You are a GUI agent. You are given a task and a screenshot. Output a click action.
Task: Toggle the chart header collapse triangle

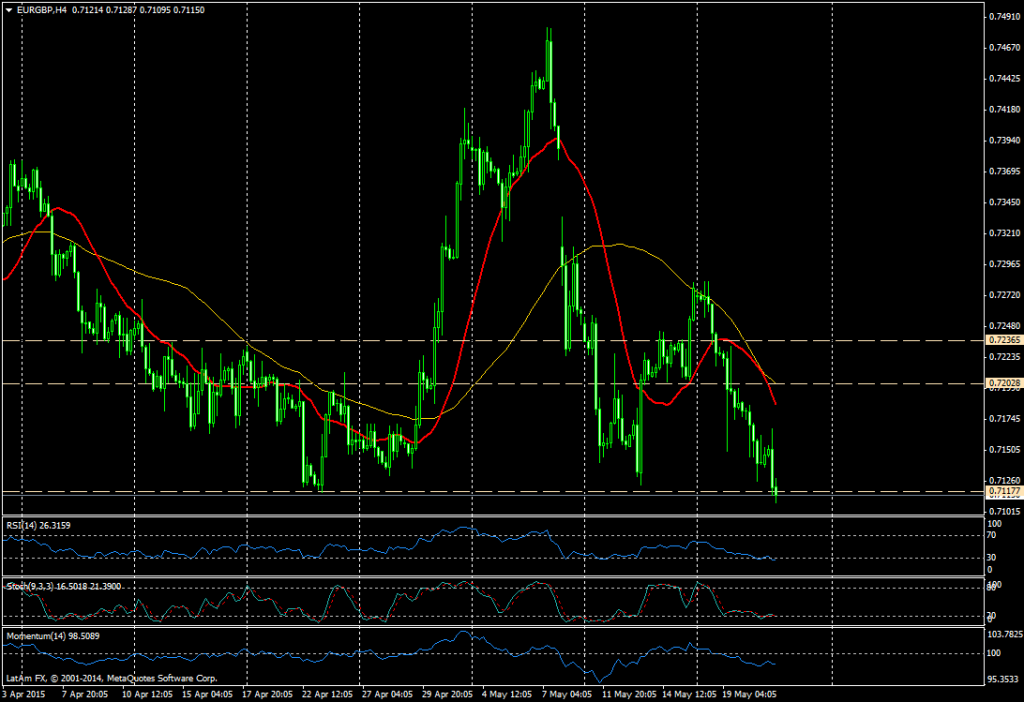click(9, 7)
